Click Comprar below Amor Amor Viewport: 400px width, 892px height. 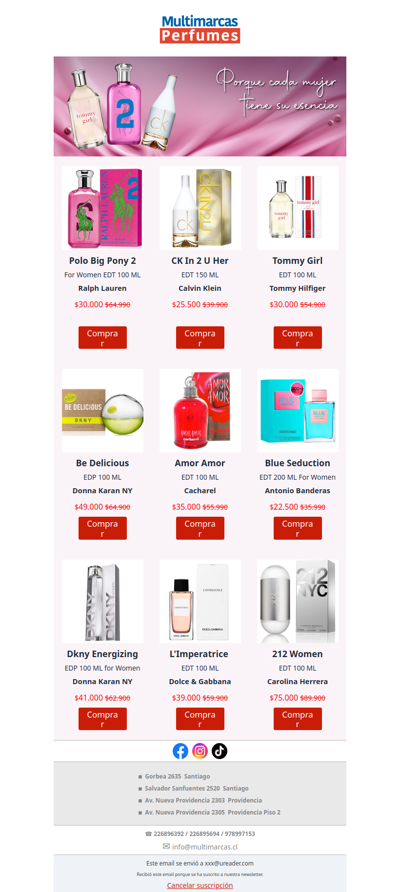coord(200,528)
